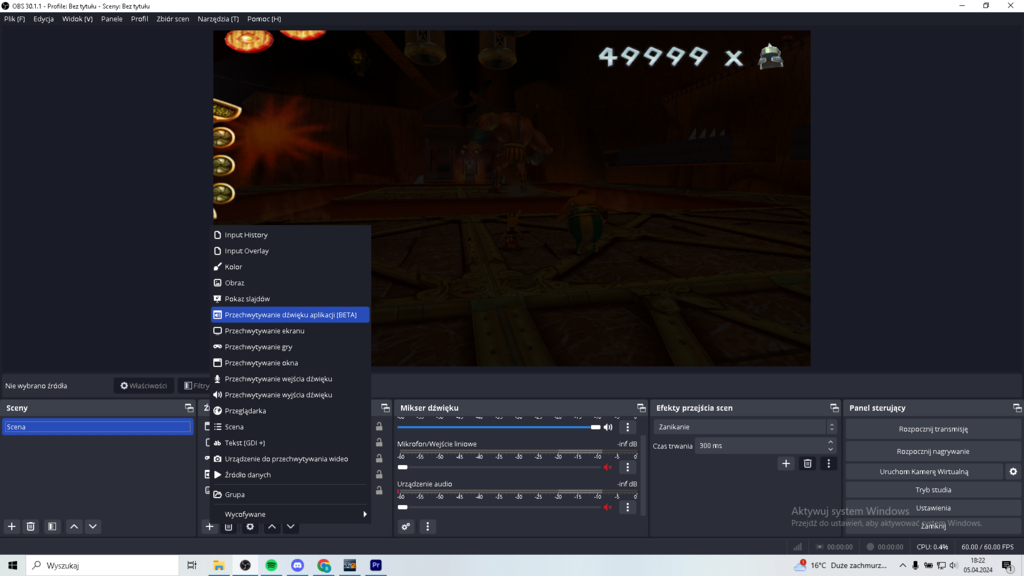Open three-dot menu for Urządzenie audio
The width and height of the screenshot is (1024, 576).
628,507
